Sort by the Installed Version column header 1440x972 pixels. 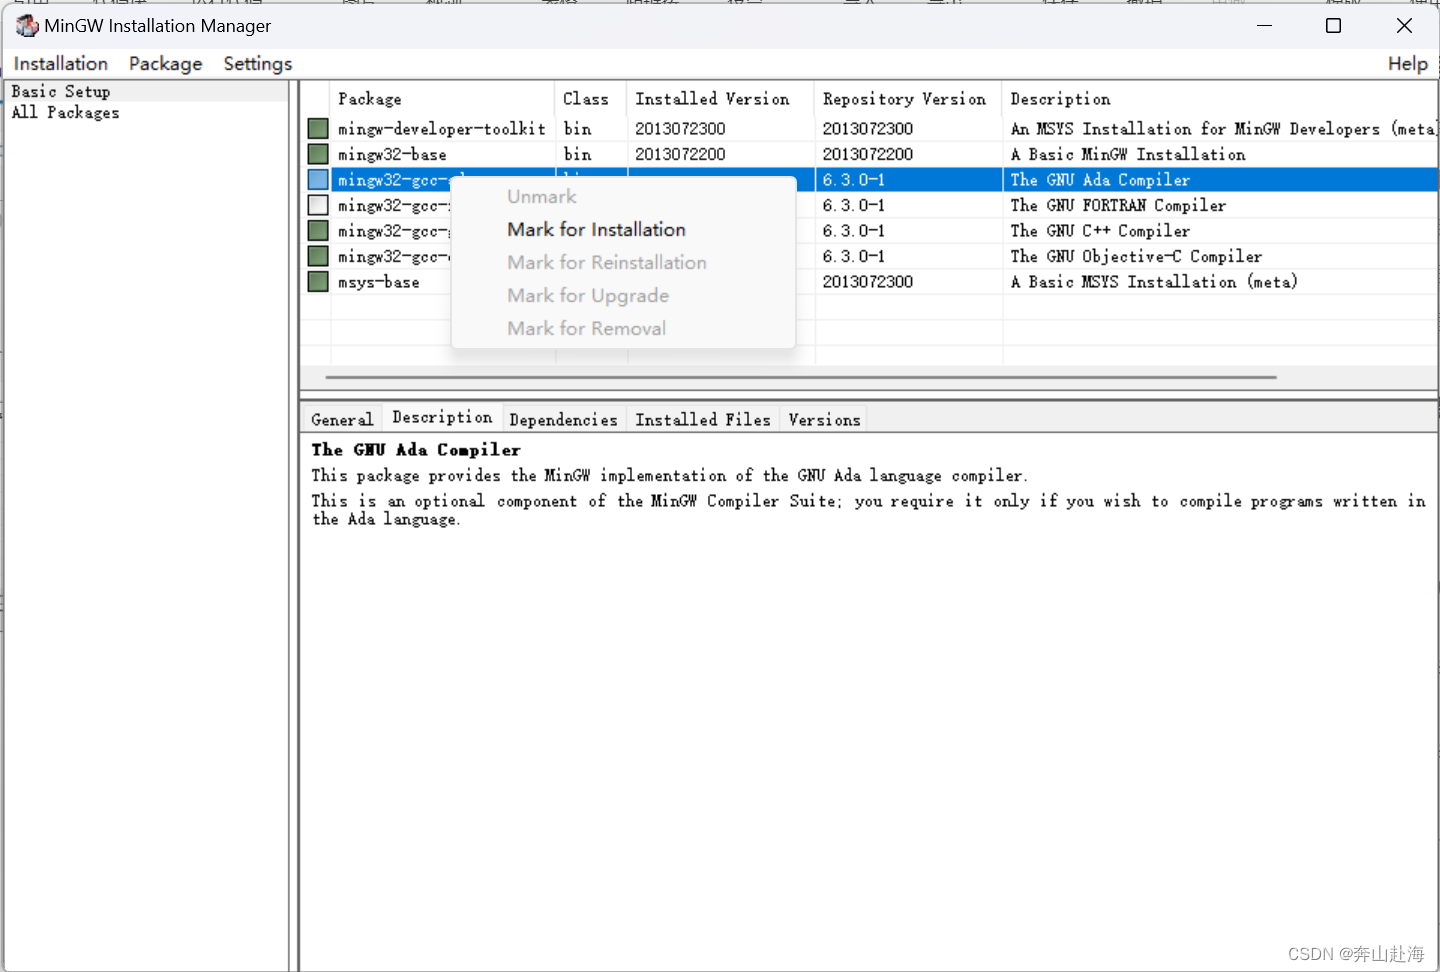pyautogui.click(x=720, y=99)
